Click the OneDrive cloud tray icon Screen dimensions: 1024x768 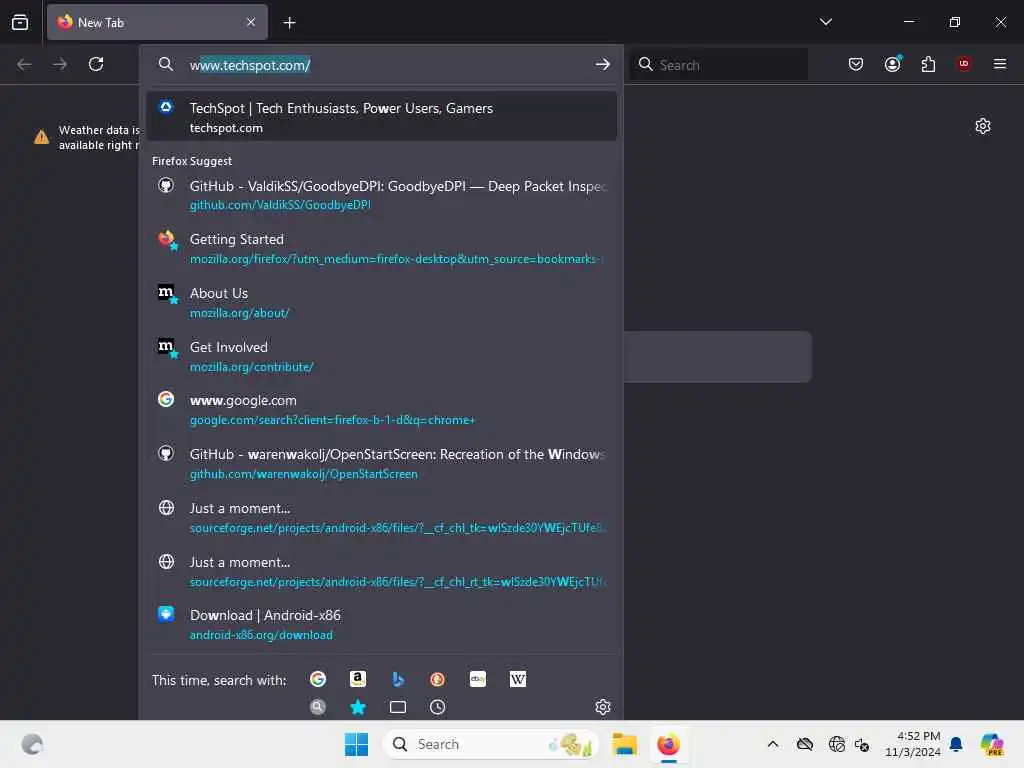click(x=805, y=744)
